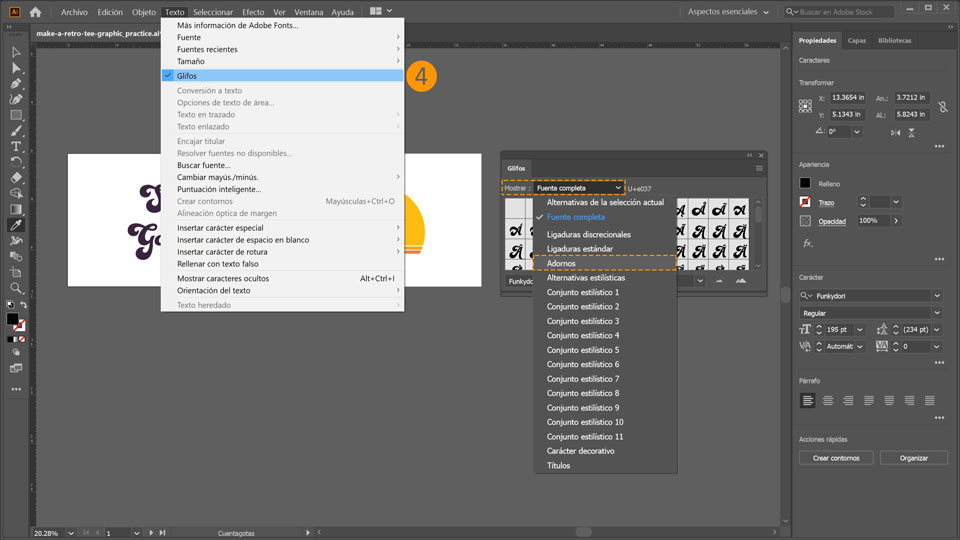Select justify with last line right

click(910, 400)
